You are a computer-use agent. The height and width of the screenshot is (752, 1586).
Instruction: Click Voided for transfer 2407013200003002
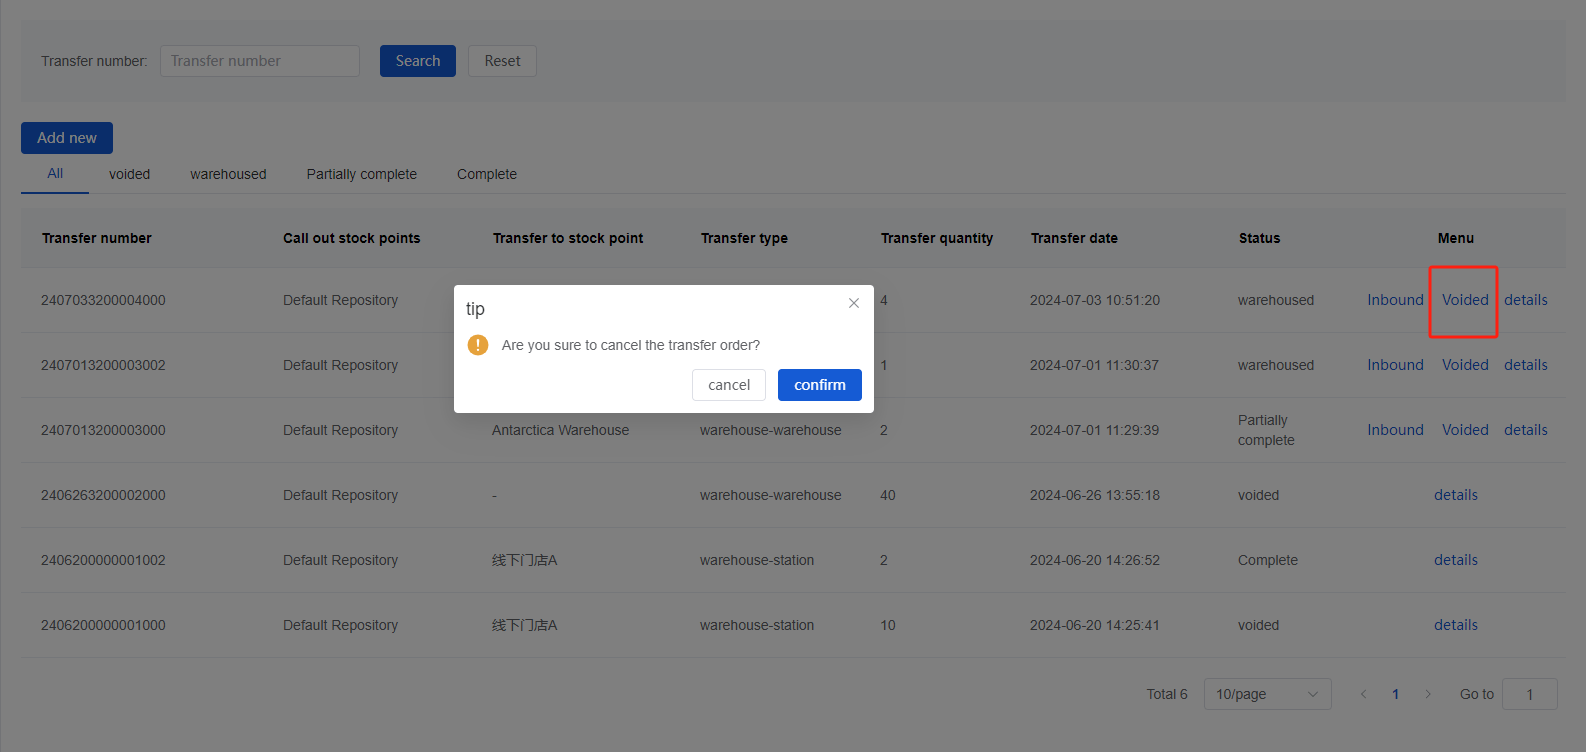(1465, 365)
